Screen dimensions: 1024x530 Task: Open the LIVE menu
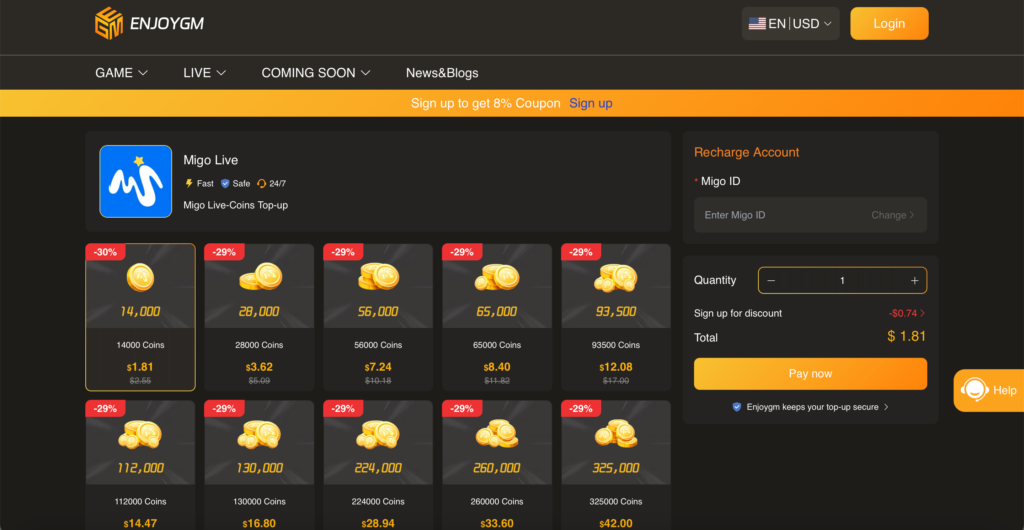(x=204, y=73)
